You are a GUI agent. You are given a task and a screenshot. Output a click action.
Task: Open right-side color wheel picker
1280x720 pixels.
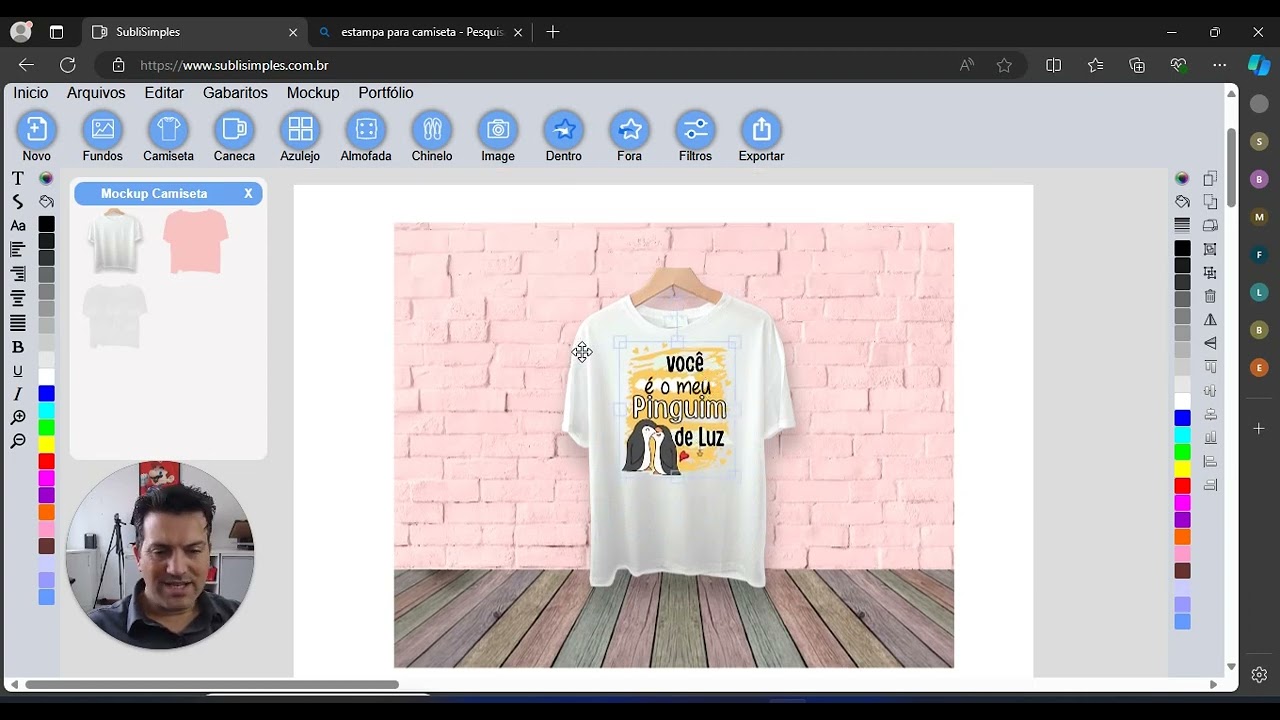click(1182, 178)
